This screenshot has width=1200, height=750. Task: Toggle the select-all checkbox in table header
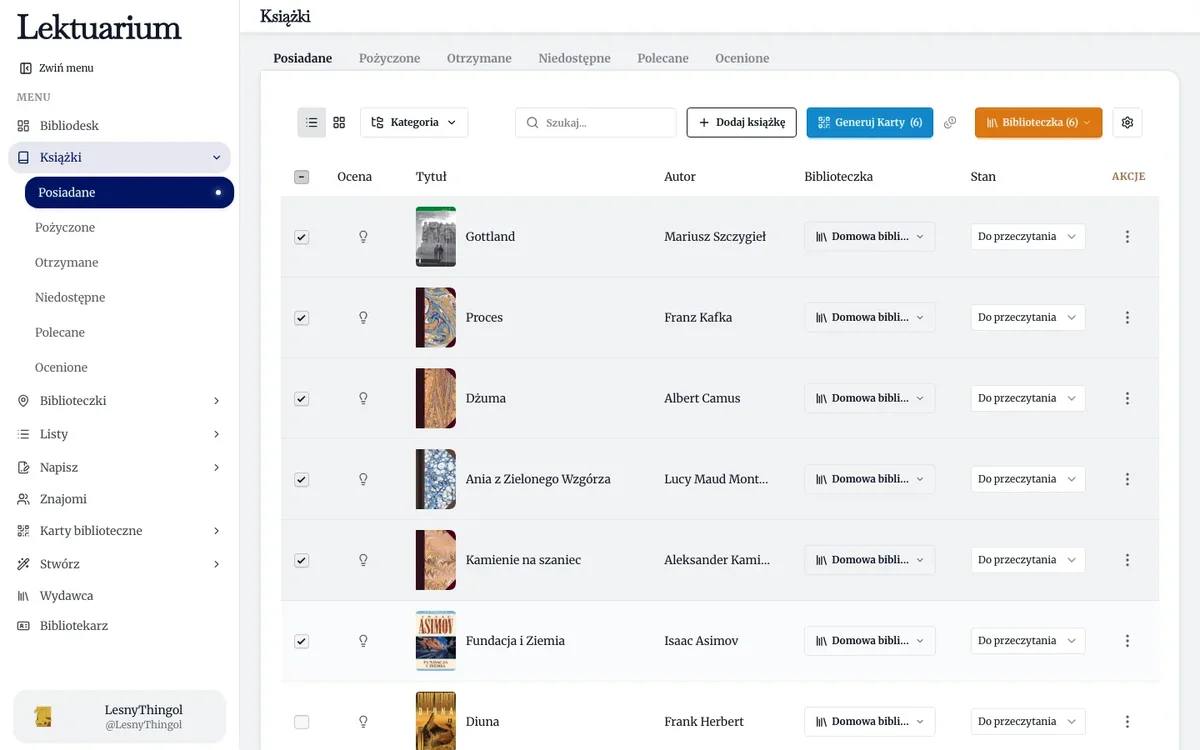click(302, 177)
